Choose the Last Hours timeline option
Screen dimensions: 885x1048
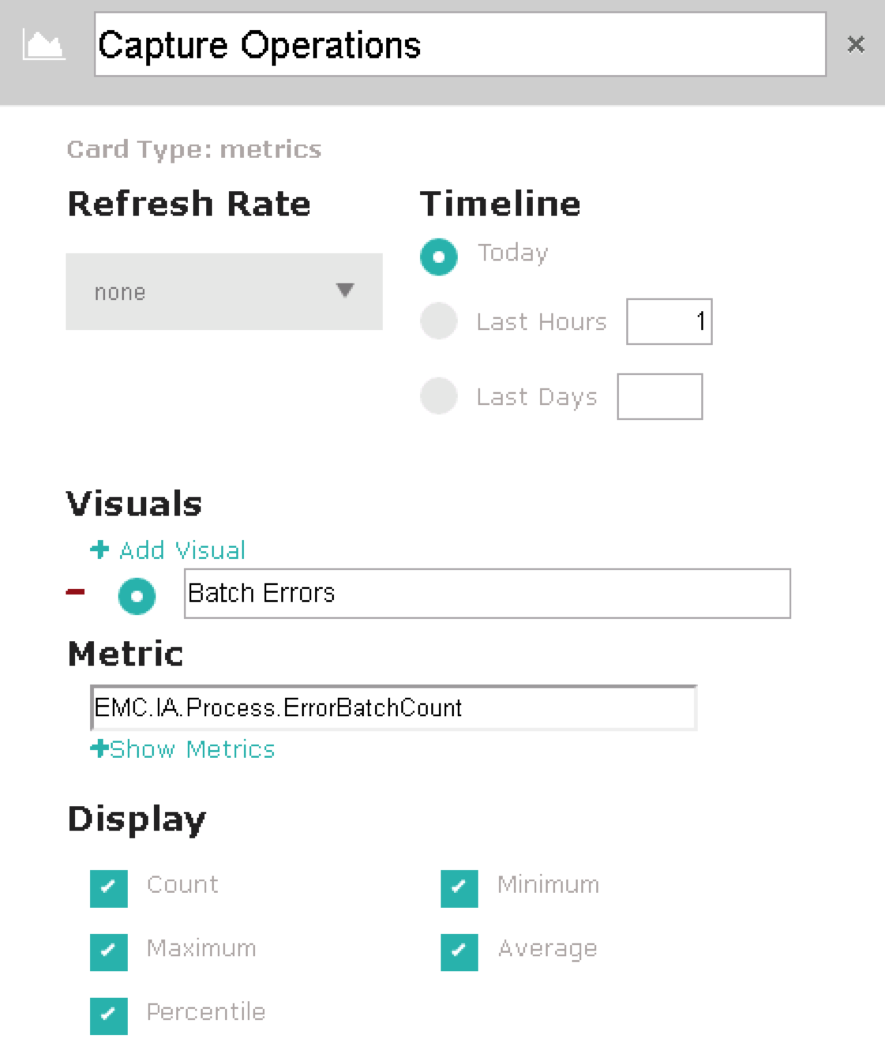tap(438, 321)
